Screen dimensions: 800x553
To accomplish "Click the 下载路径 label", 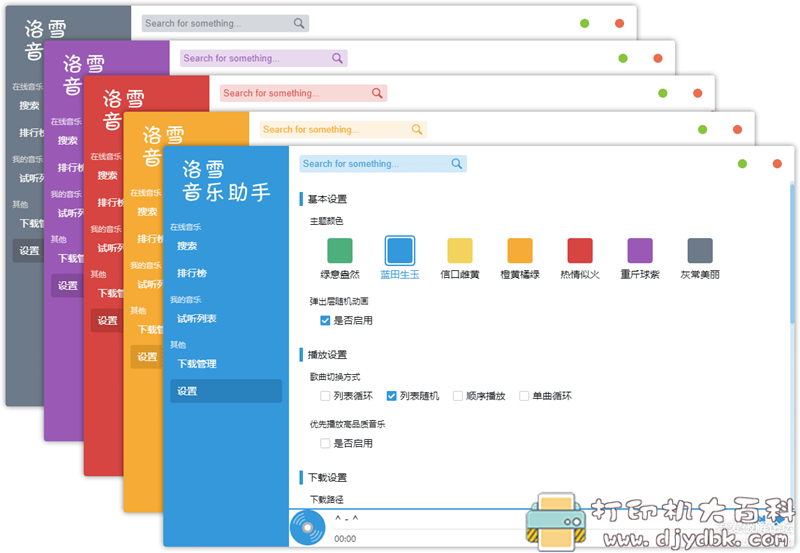I will pyautogui.click(x=327, y=499).
